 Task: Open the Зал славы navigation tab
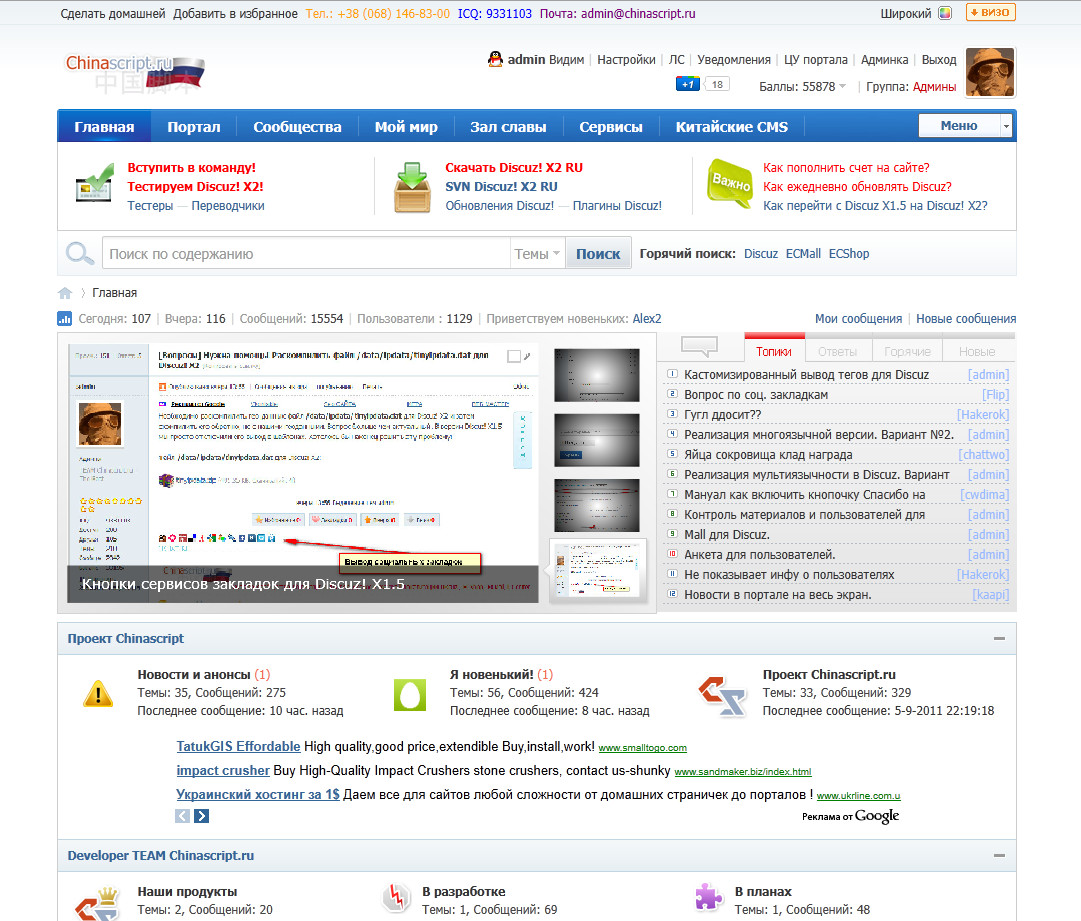point(508,127)
